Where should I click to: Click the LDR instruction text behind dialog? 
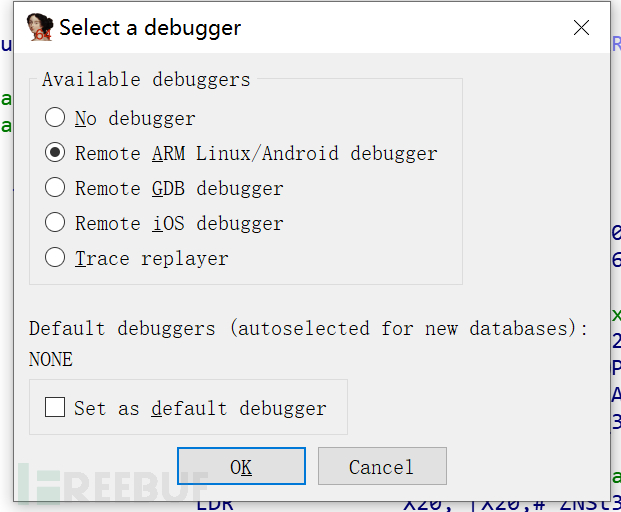215,504
